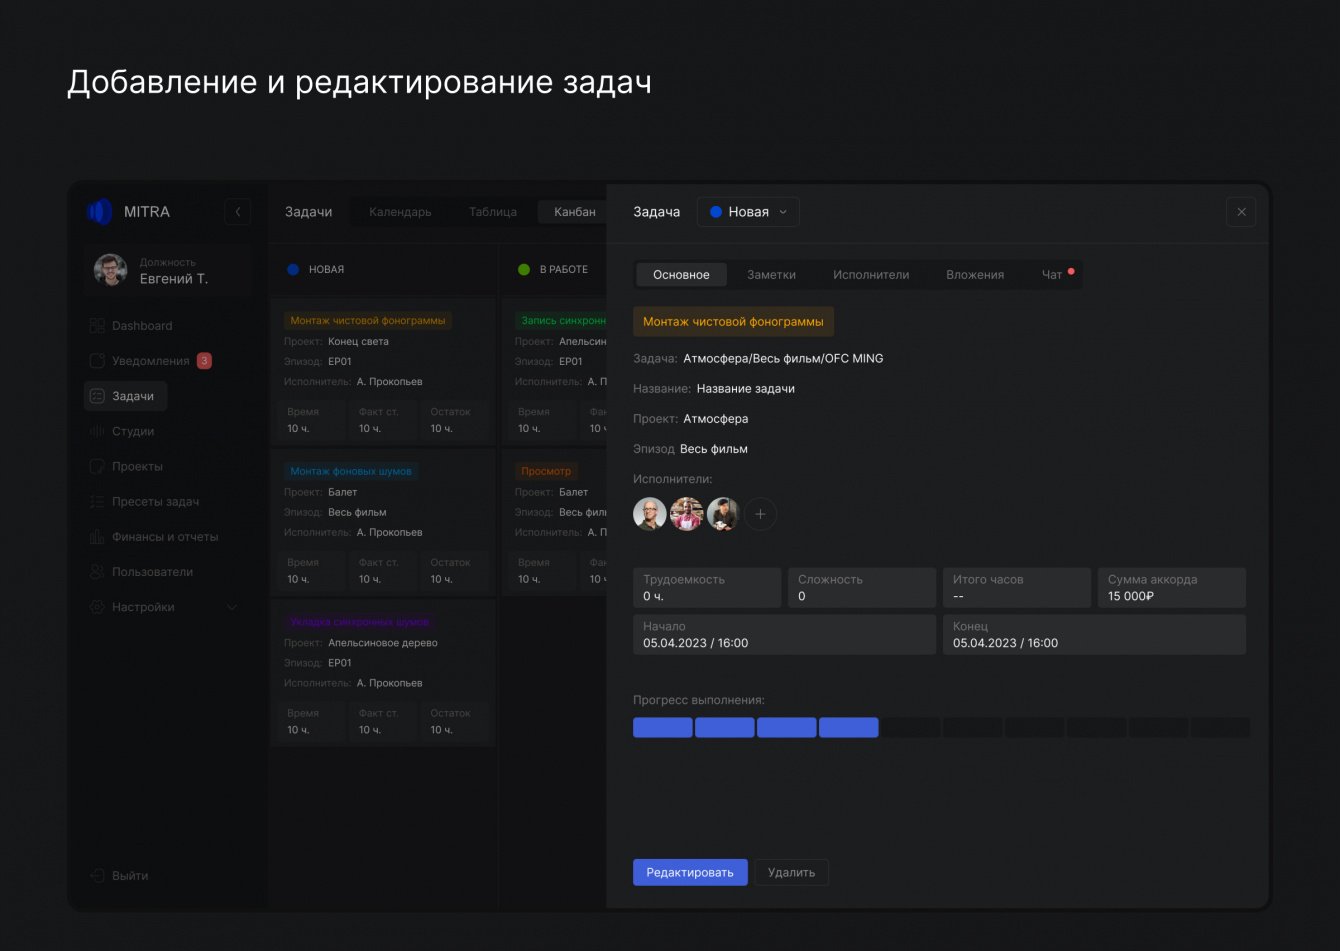Click the red notifications badge showing 3
This screenshot has width=1340, height=951.
point(204,361)
